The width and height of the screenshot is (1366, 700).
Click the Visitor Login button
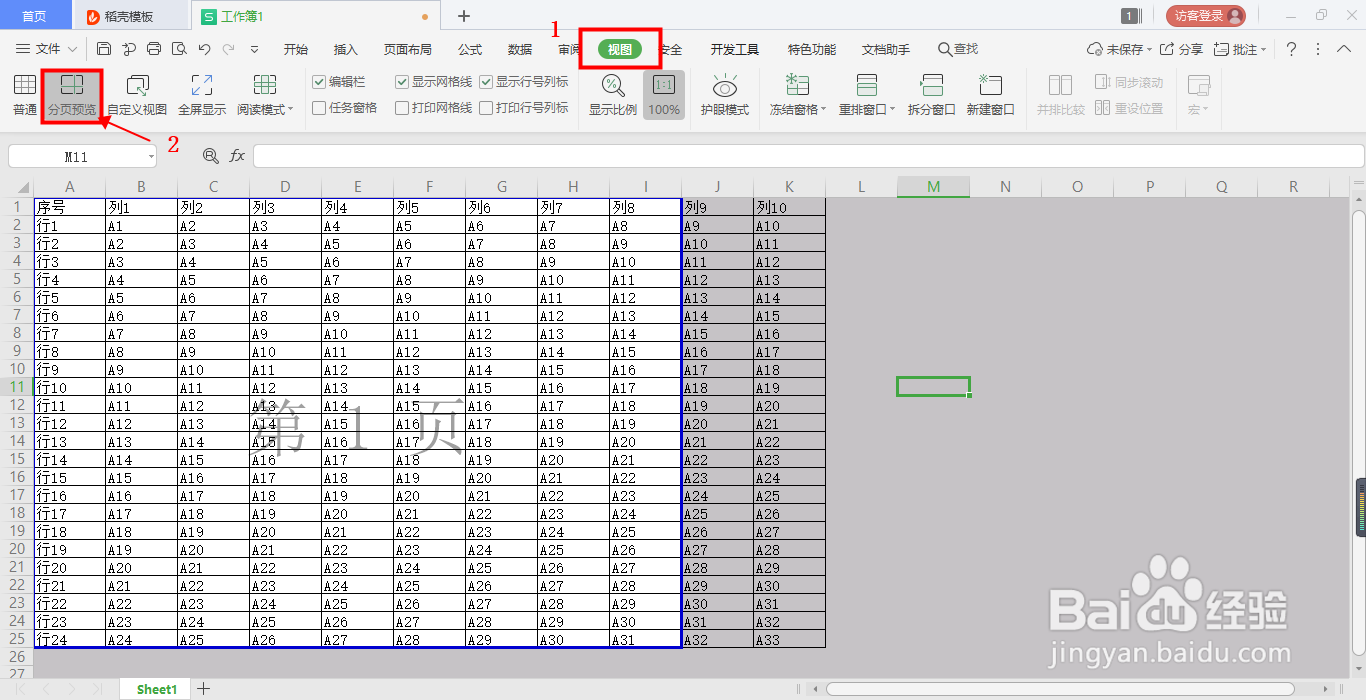(x=1207, y=15)
